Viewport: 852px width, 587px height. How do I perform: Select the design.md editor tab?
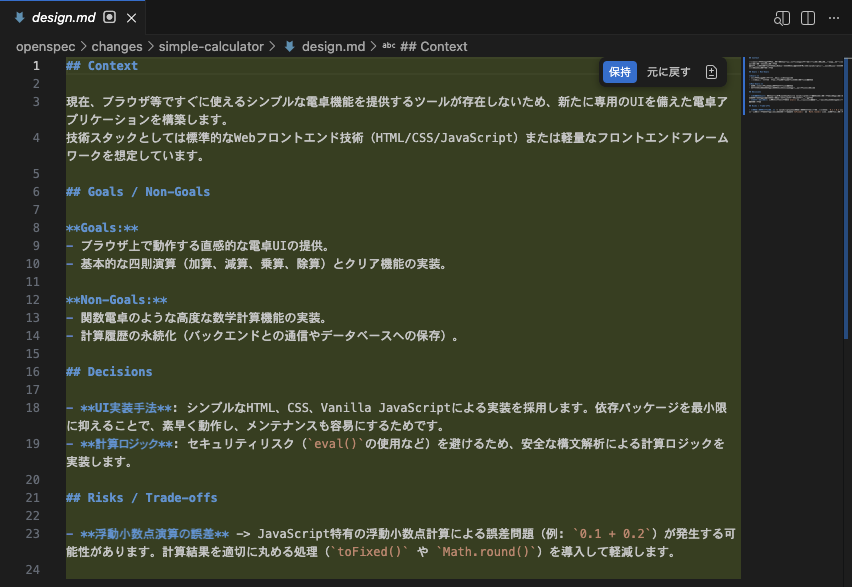click(x=73, y=17)
